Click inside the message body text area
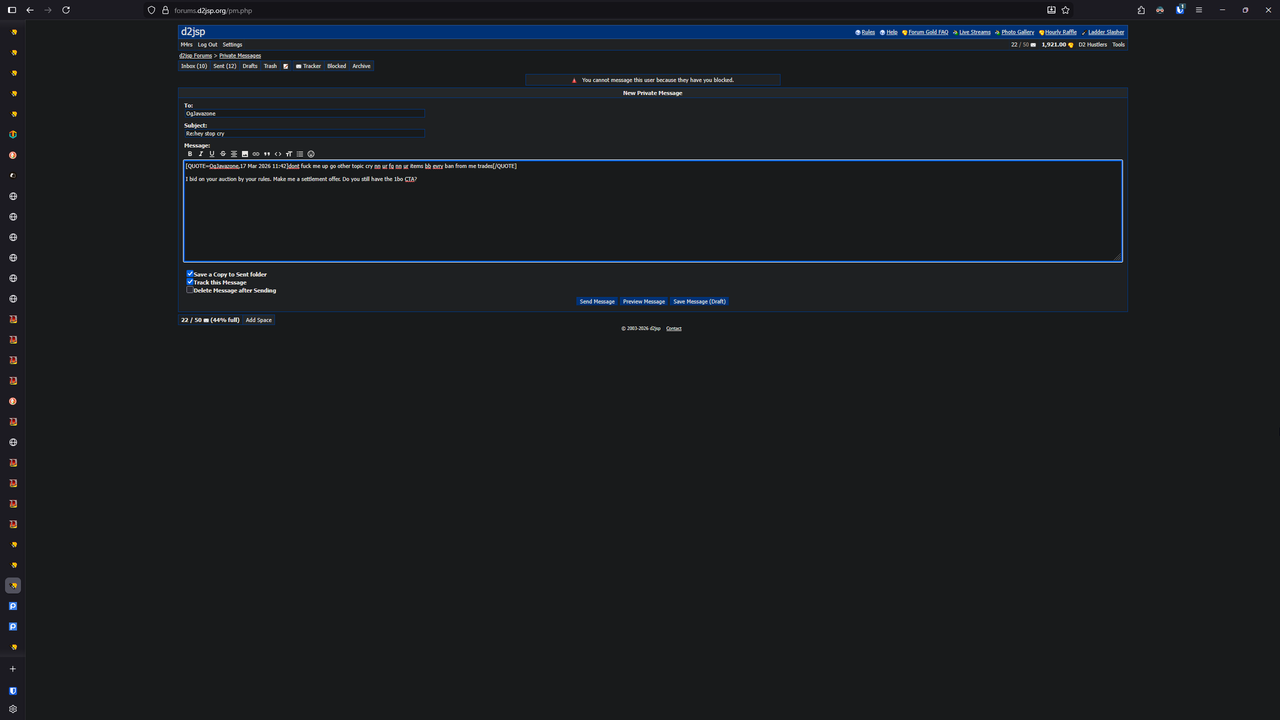Image resolution: width=1280 pixels, height=720 pixels. 653,211
